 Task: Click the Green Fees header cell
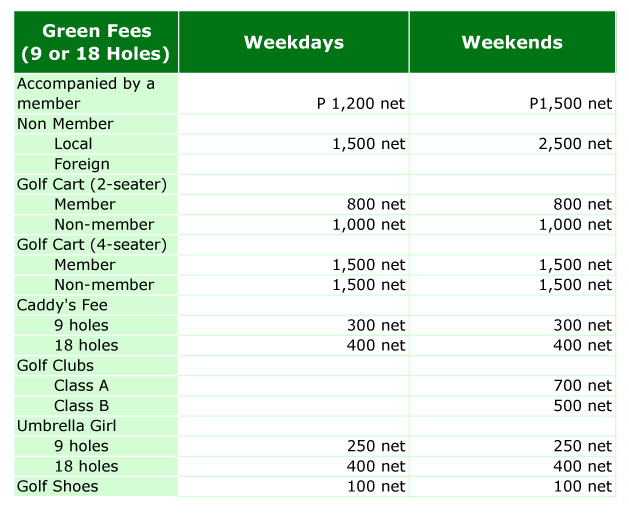[96, 42]
